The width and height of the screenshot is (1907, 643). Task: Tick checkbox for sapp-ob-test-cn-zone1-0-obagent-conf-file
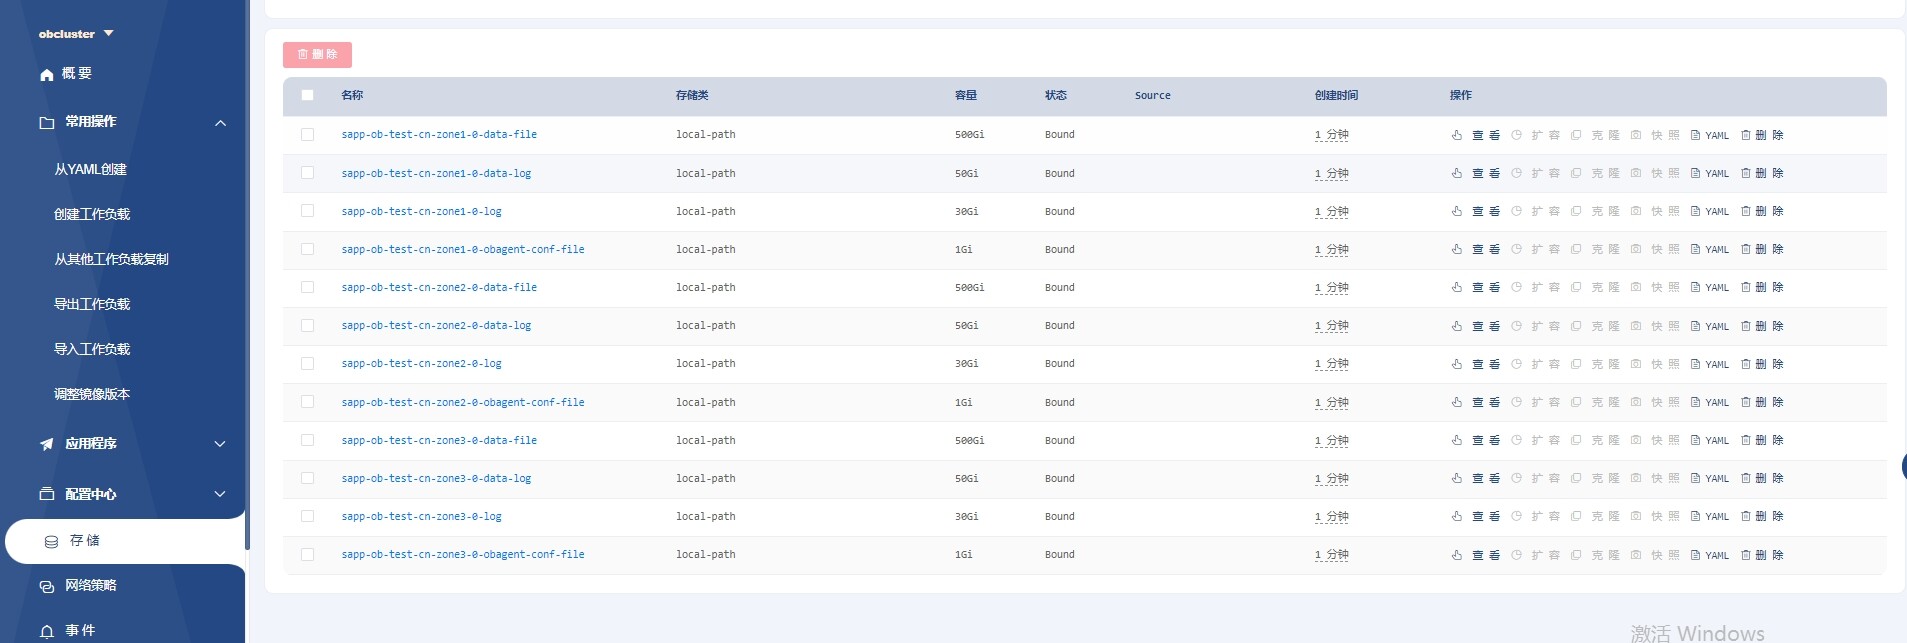click(307, 249)
